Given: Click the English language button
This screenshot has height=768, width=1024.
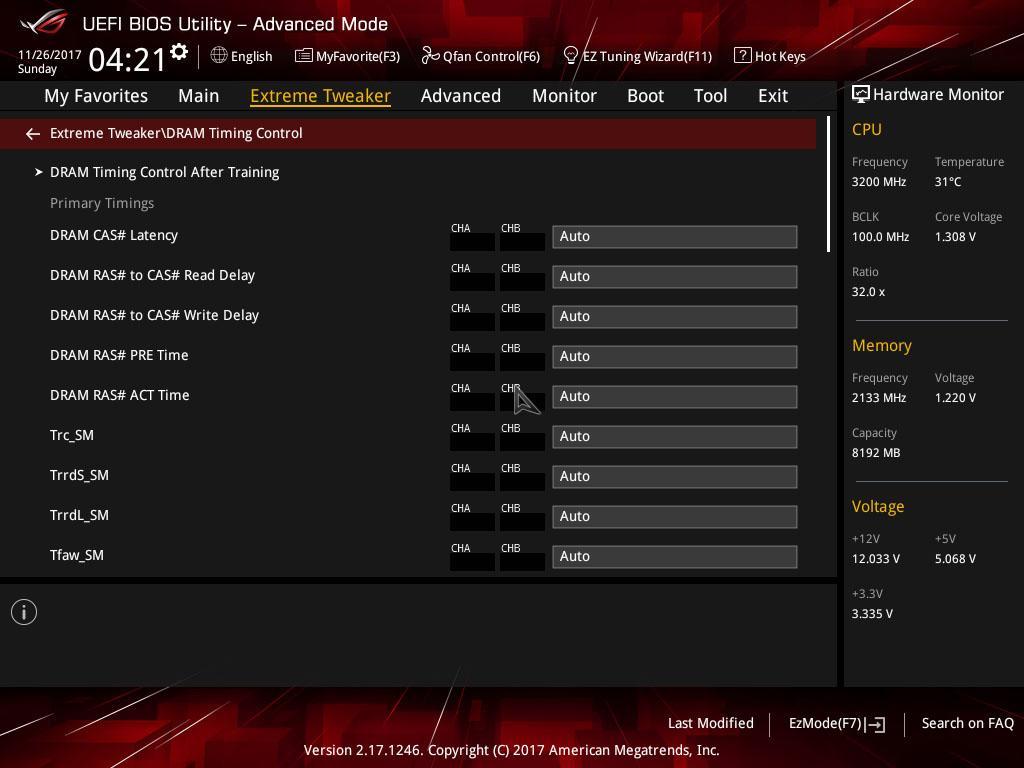Looking at the screenshot, I should click(x=251, y=56).
